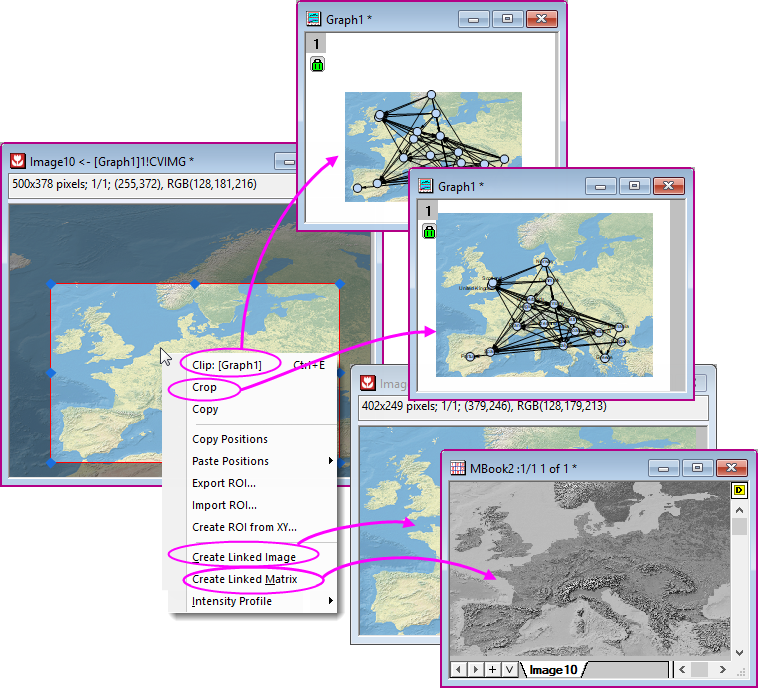Open the Intensity Profile submenu
This screenshot has width=758, height=688.
pyautogui.click(x=232, y=601)
